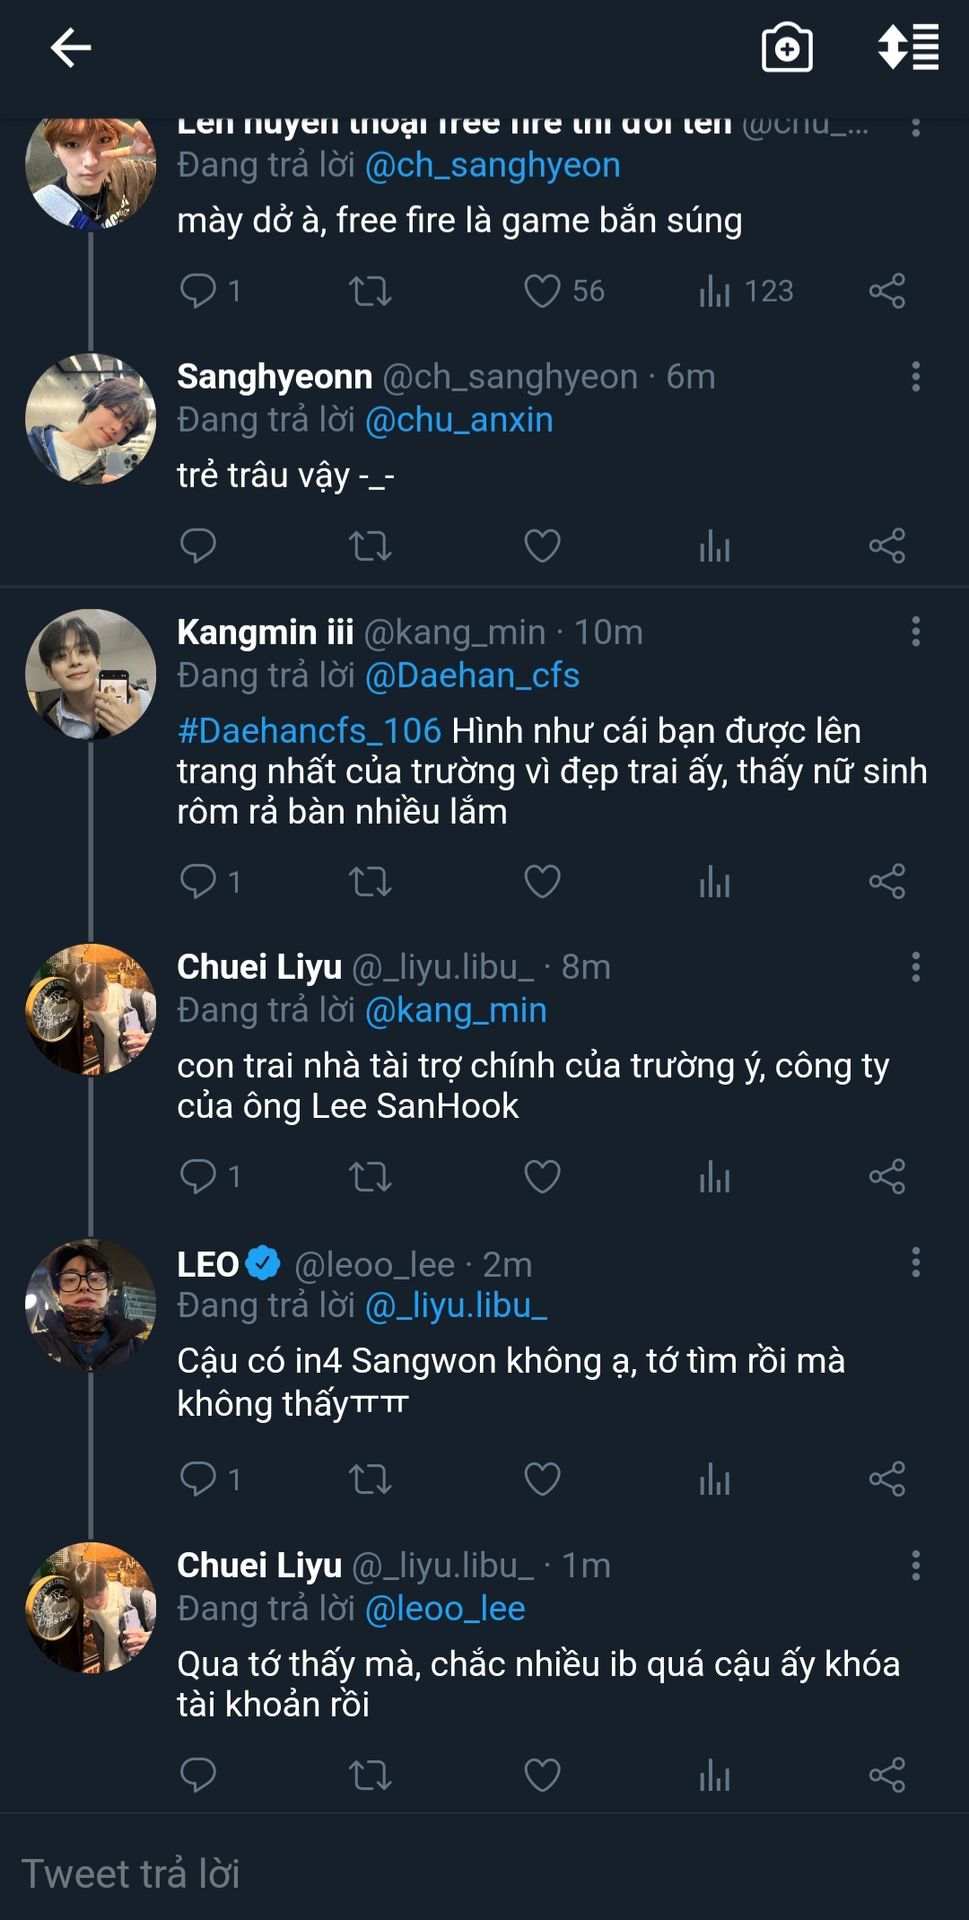The height and width of the screenshot is (1920, 969).
Task: View analytics of tweet with 123 views
Action: pyautogui.click(x=715, y=291)
